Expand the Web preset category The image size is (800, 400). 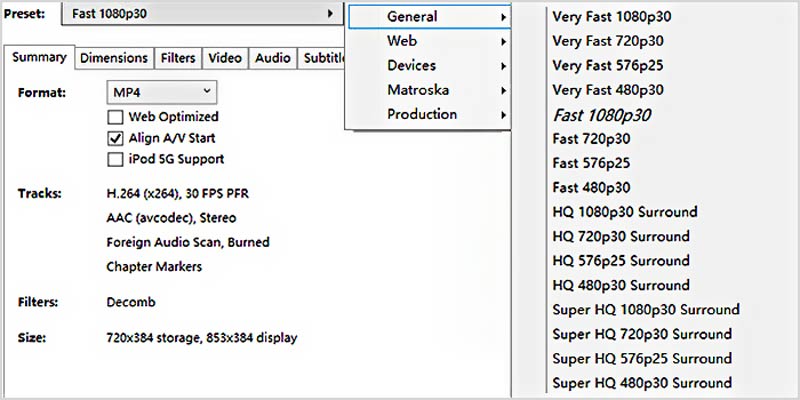[429, 41]
